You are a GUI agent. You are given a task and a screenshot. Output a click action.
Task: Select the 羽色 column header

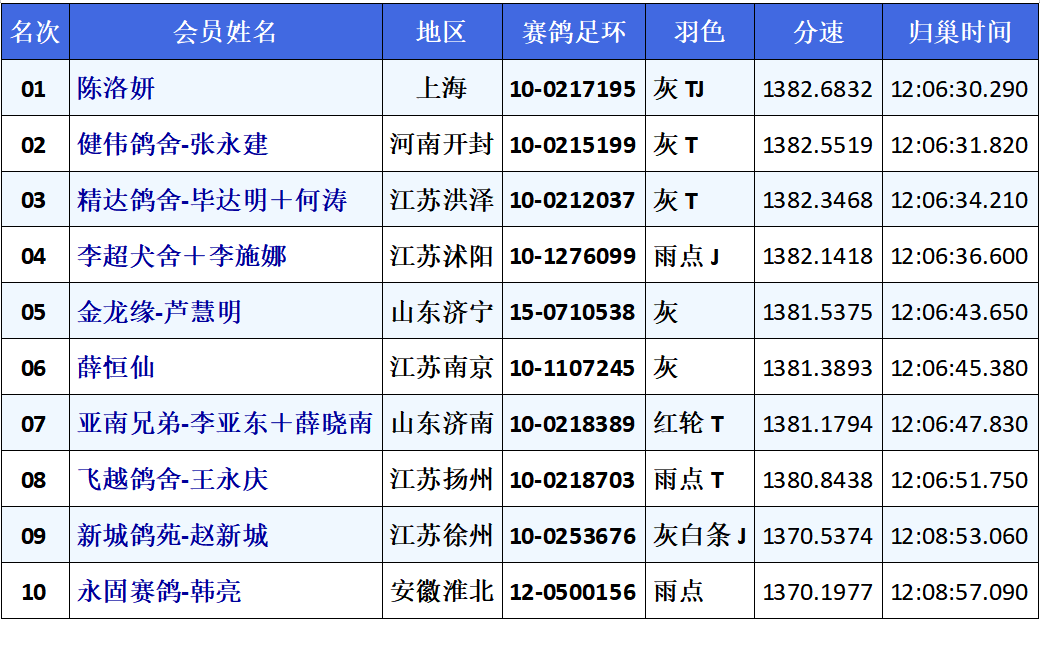coord(699,32)
